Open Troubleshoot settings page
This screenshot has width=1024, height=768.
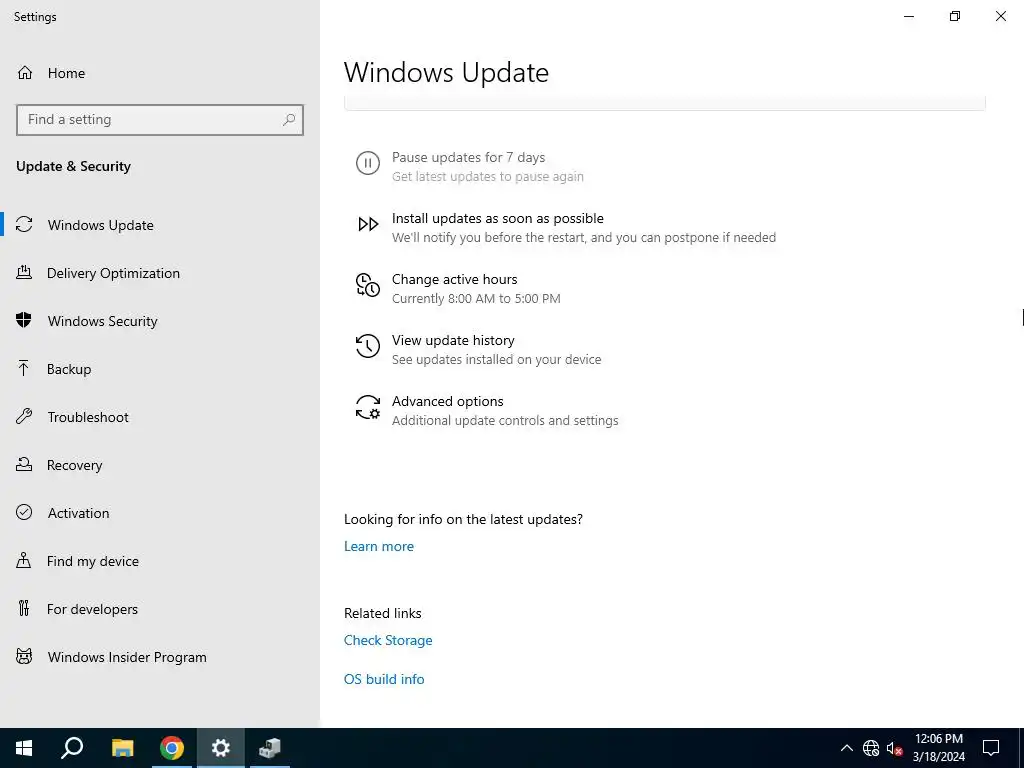(x=160, y=417)
